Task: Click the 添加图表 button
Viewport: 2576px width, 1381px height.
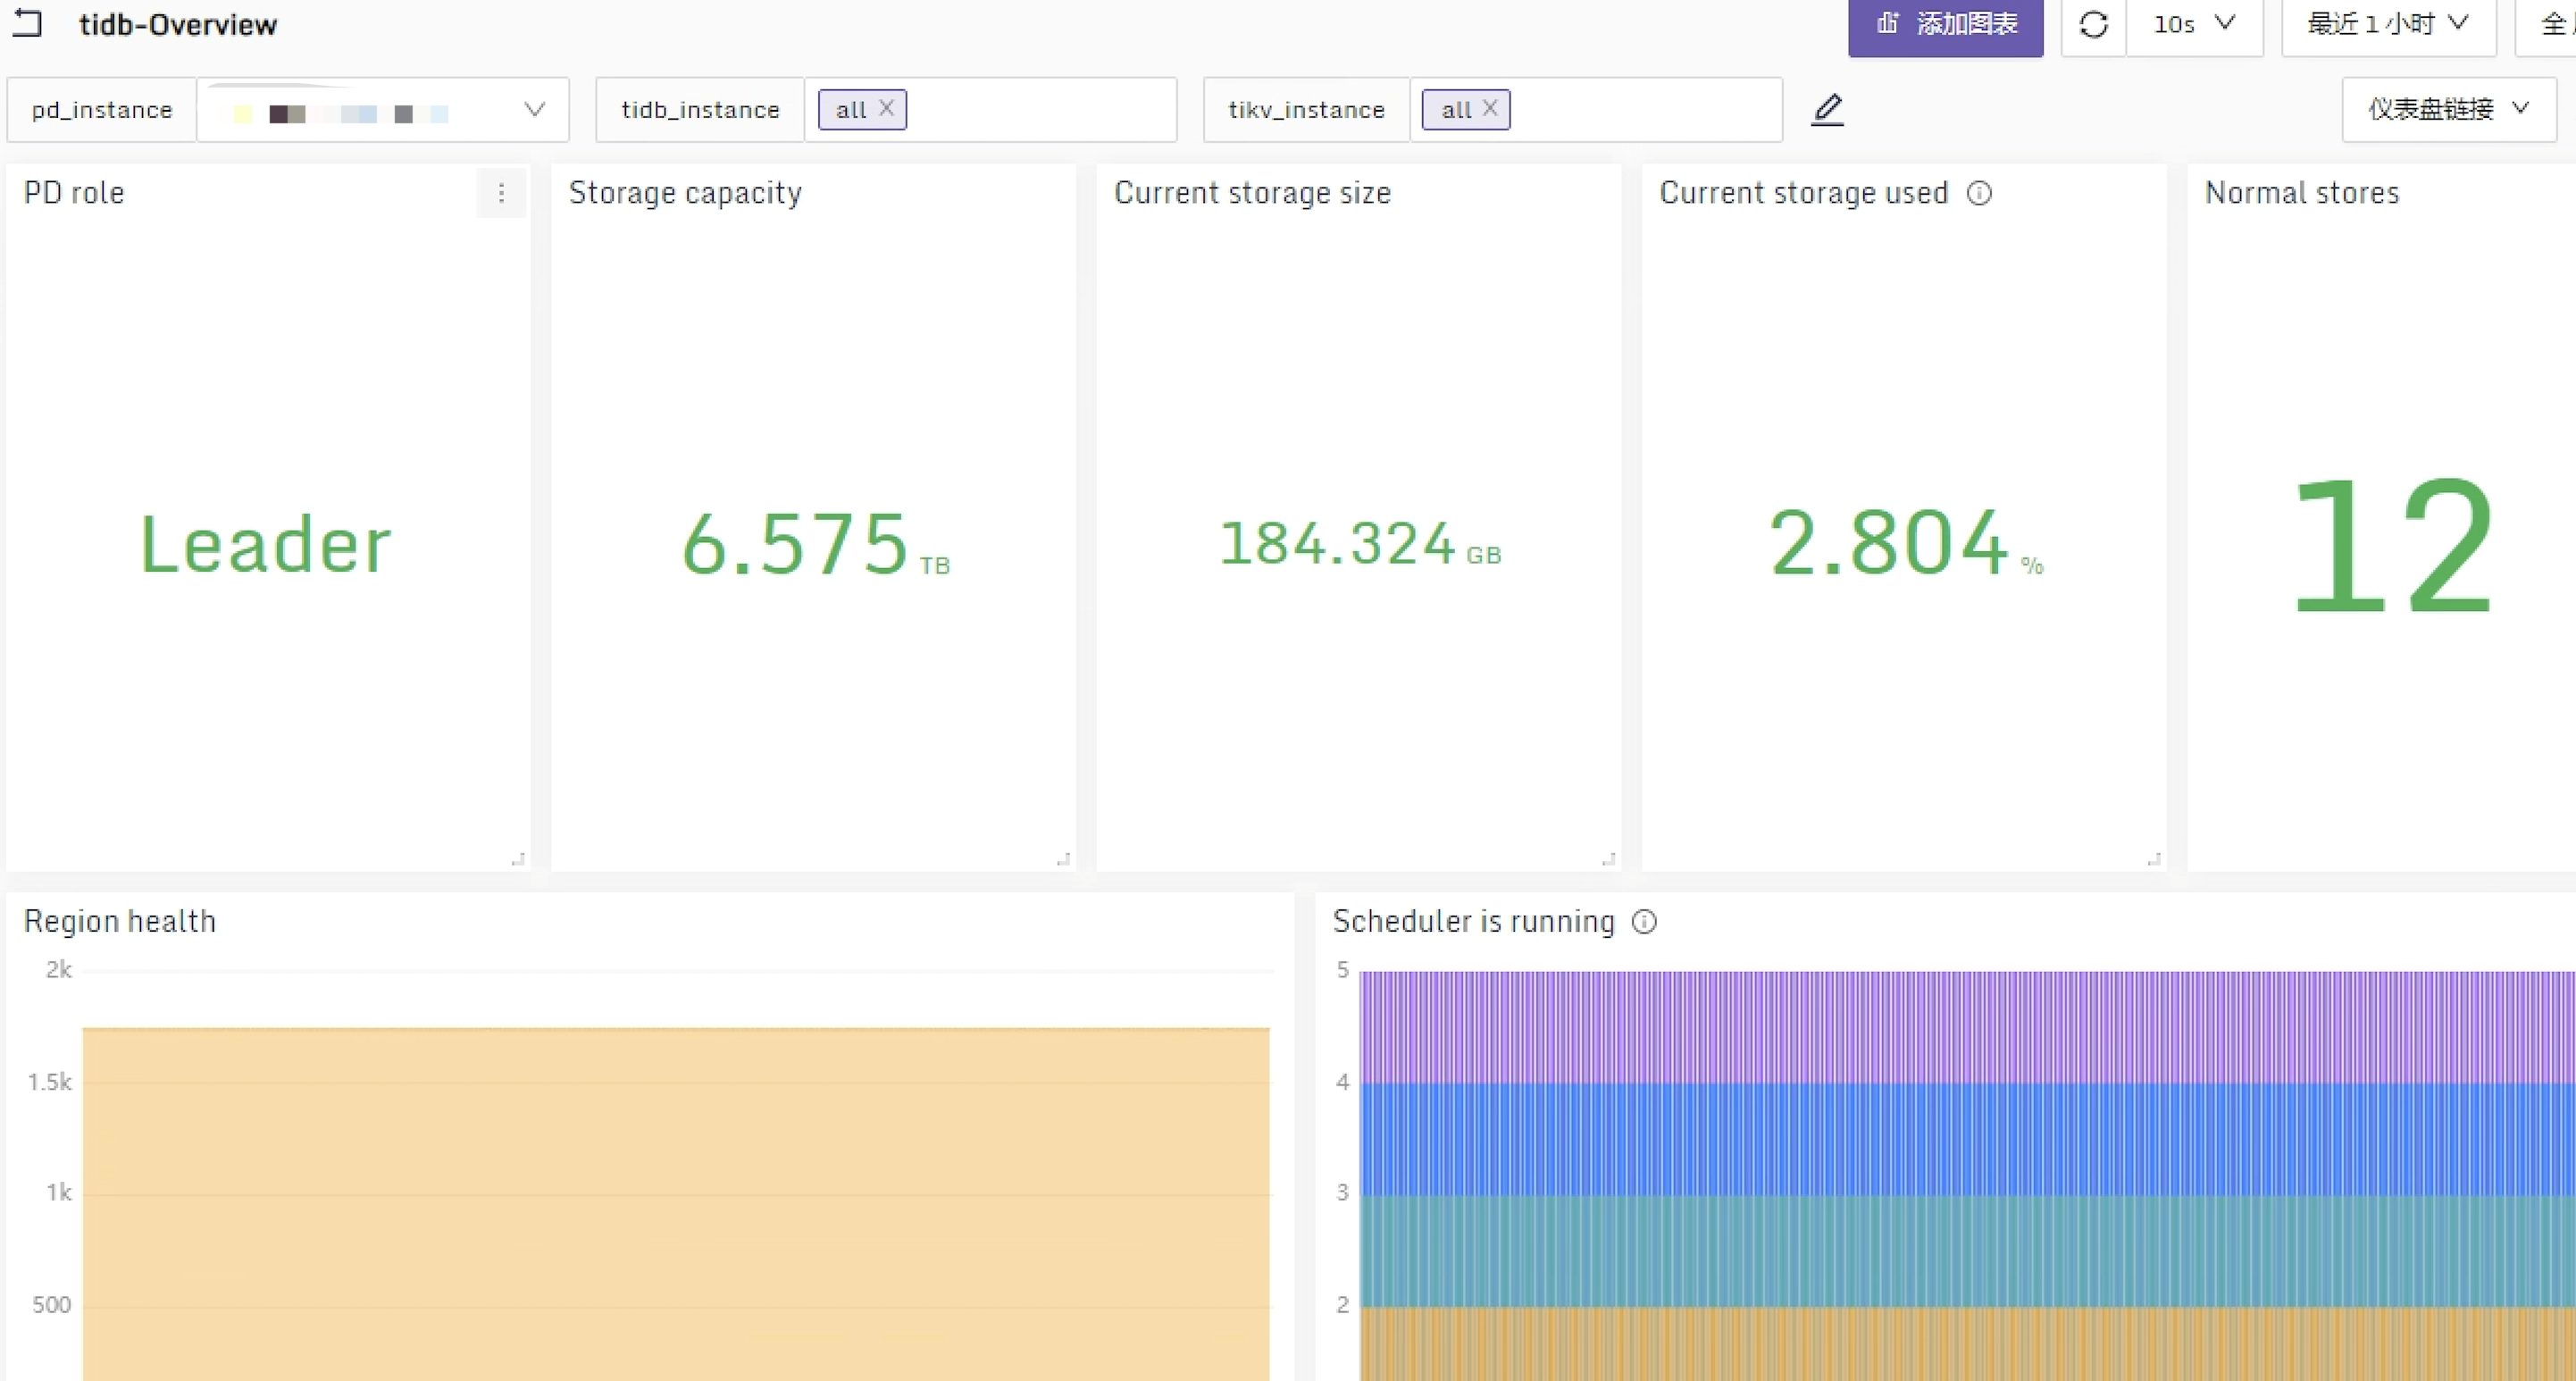Action: pos(1945,24)
